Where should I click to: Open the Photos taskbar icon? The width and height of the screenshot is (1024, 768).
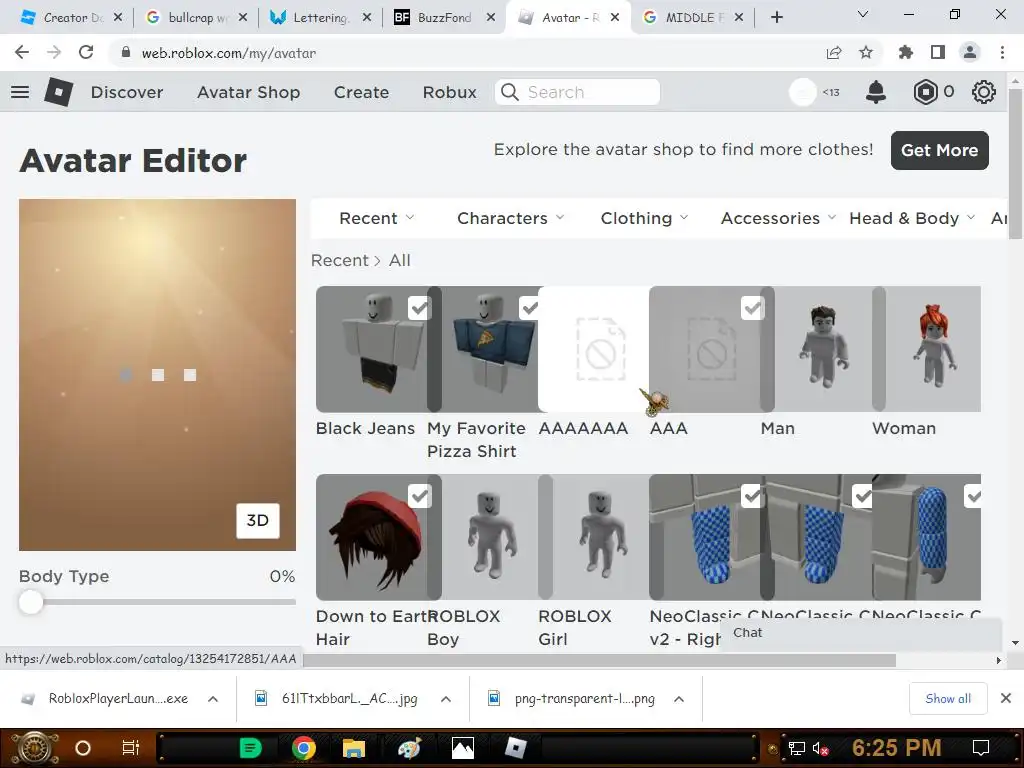coord(462,748)
